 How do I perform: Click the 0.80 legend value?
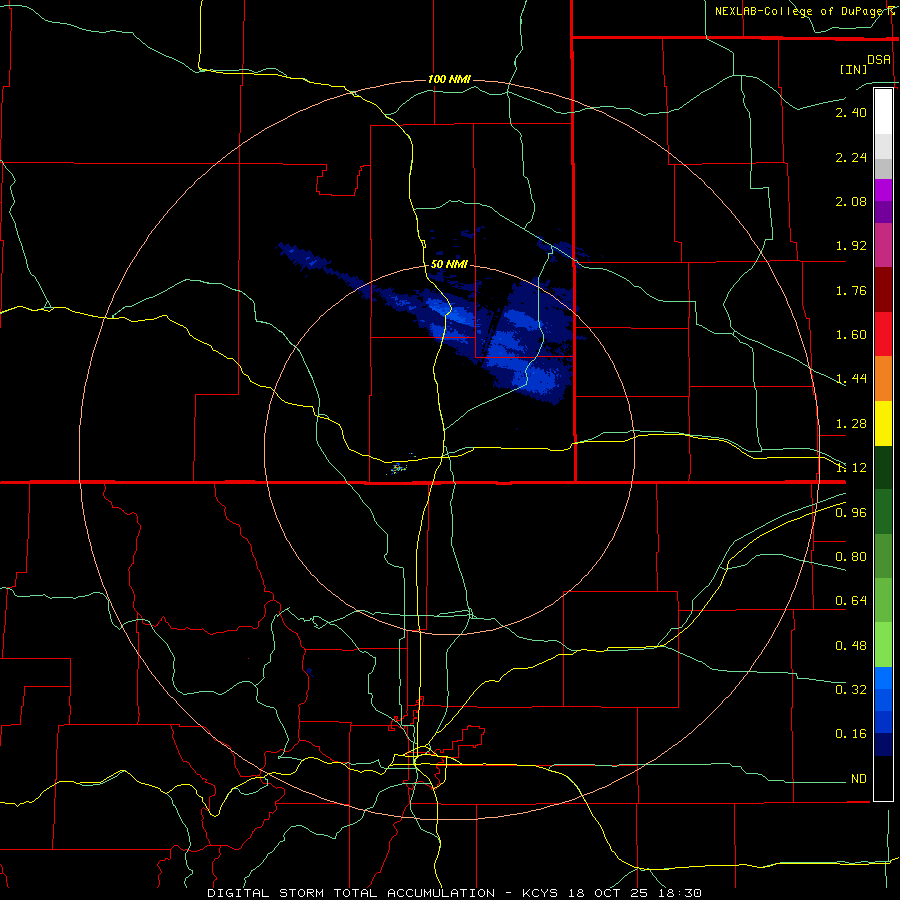(x=851, y=557)
